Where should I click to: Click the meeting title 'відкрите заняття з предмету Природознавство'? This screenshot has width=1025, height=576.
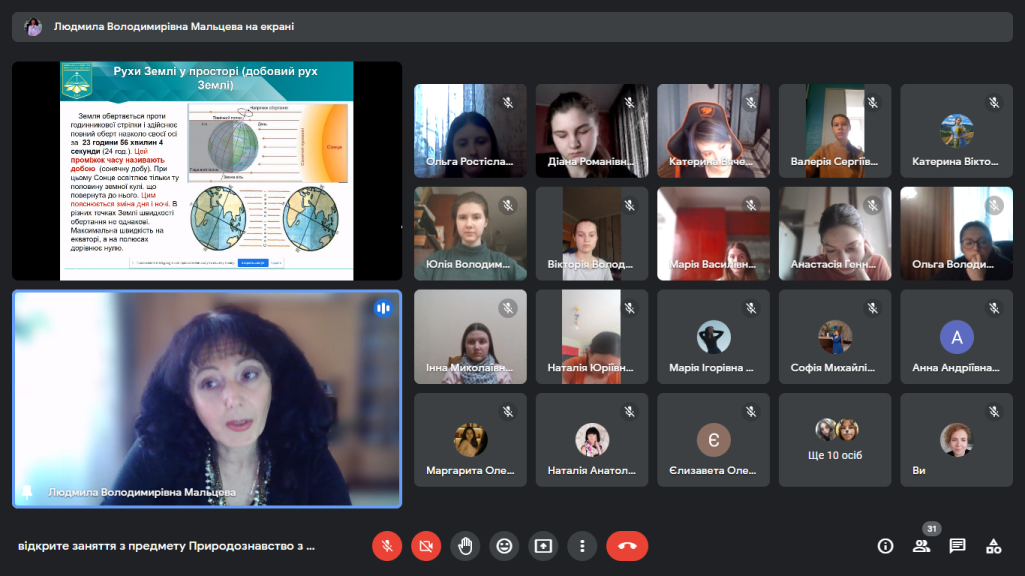pyautogui.click(x=166, y=546)
